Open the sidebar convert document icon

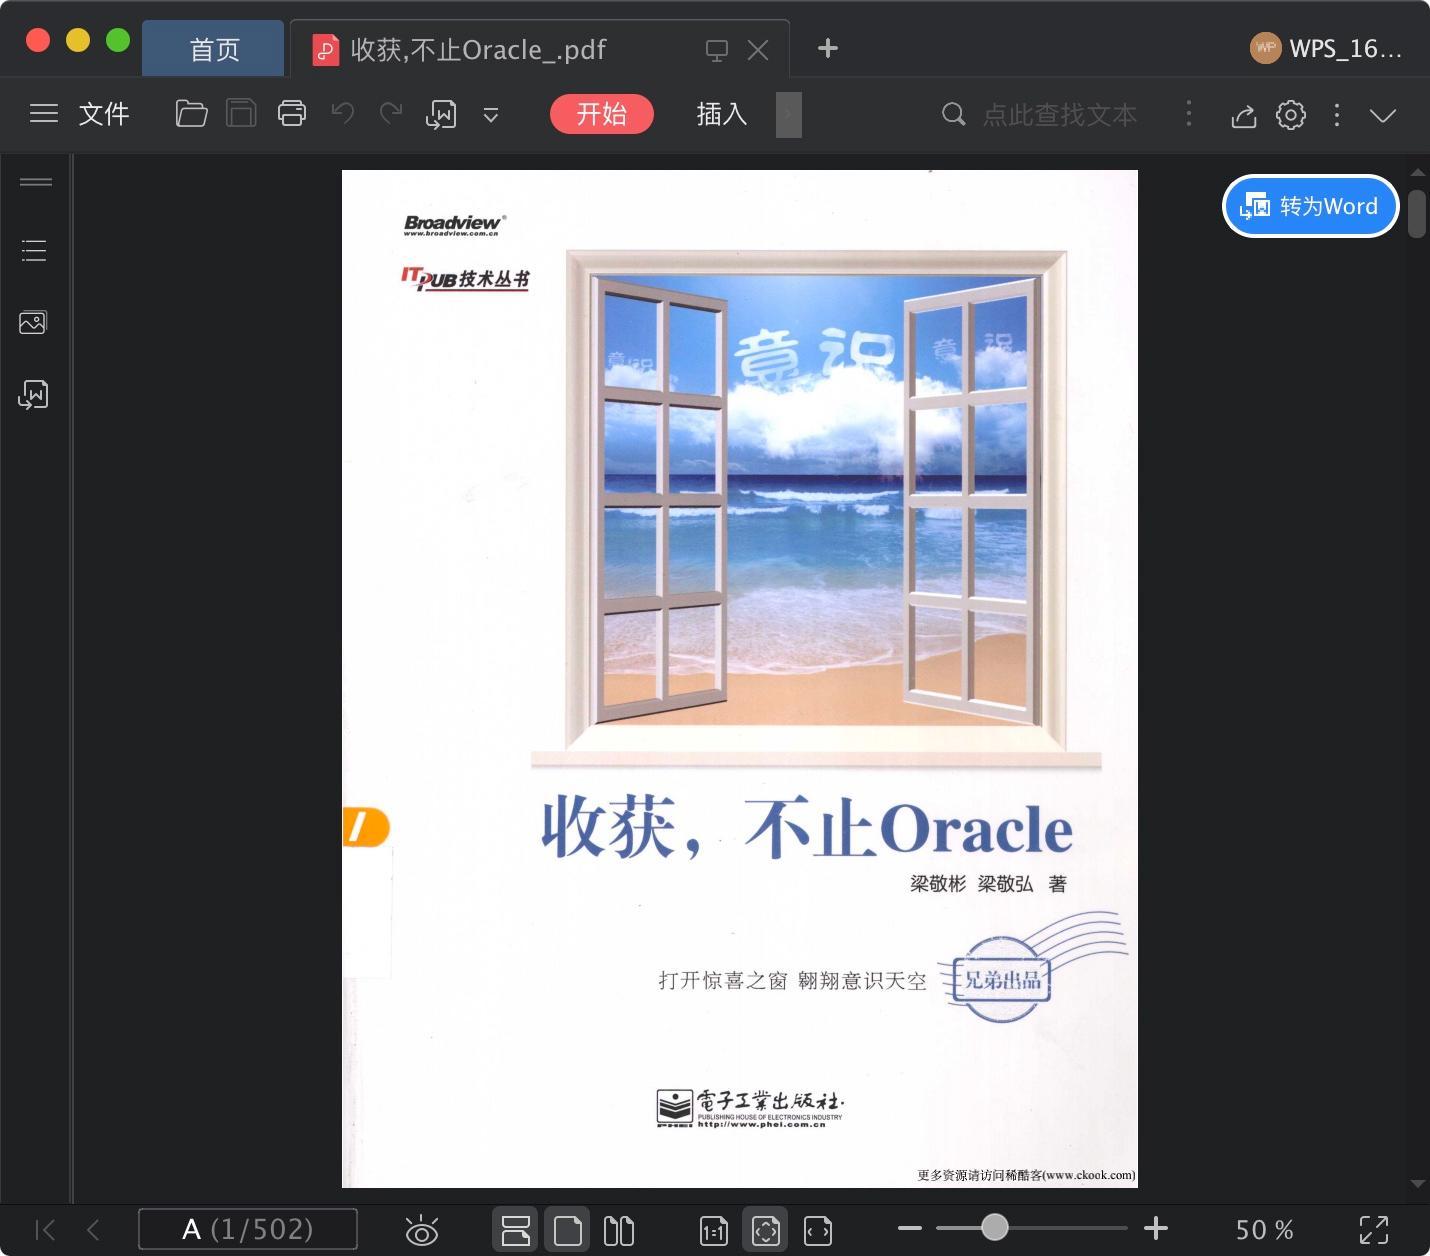(34, 395)
